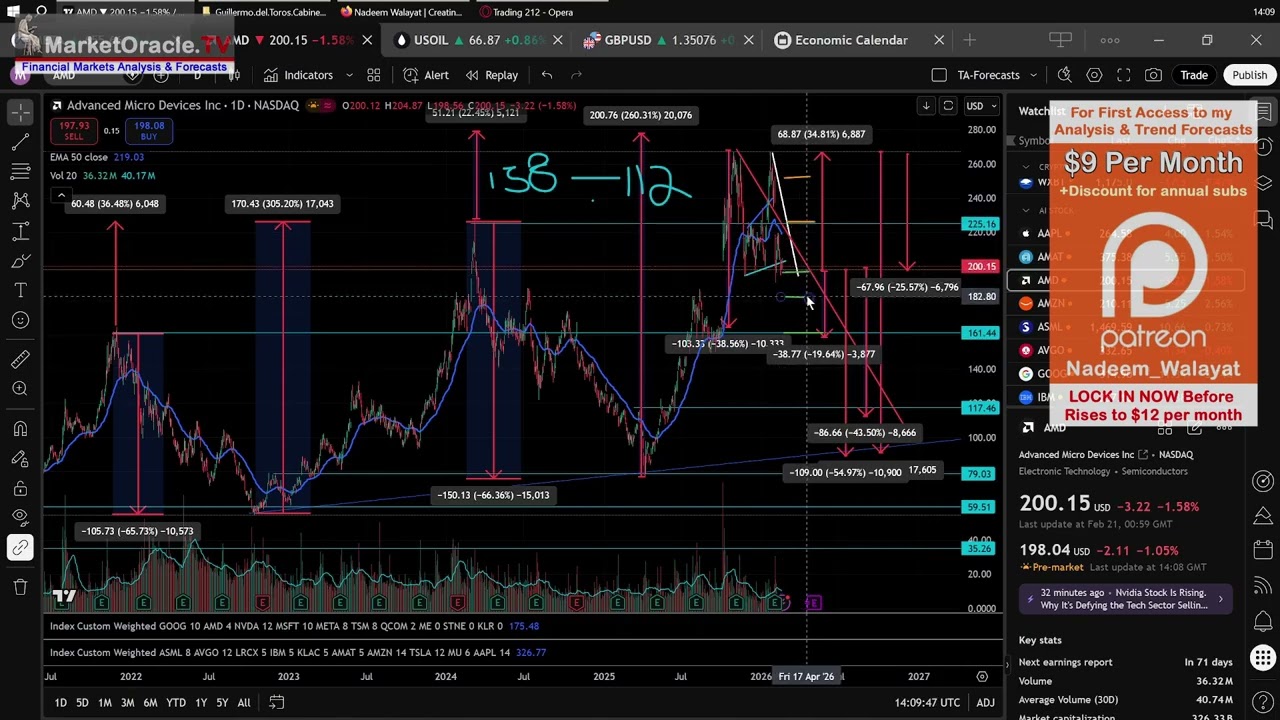Open the emoji icons tool
The height and width of the screenshot is (720, 1280).
coord(20,320)
